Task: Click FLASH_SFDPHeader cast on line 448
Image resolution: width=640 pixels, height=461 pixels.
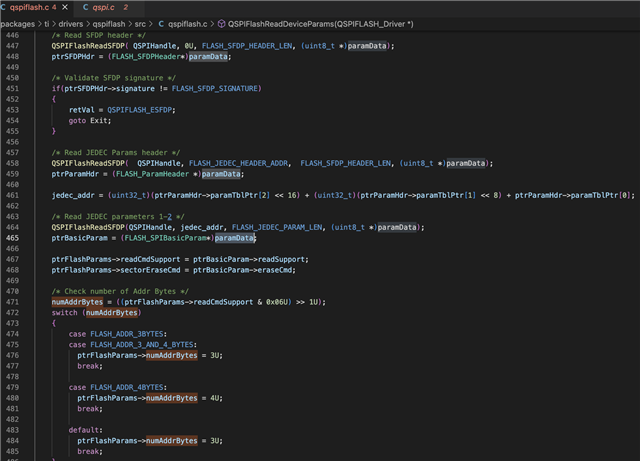Action: click(x=146, y=56)
